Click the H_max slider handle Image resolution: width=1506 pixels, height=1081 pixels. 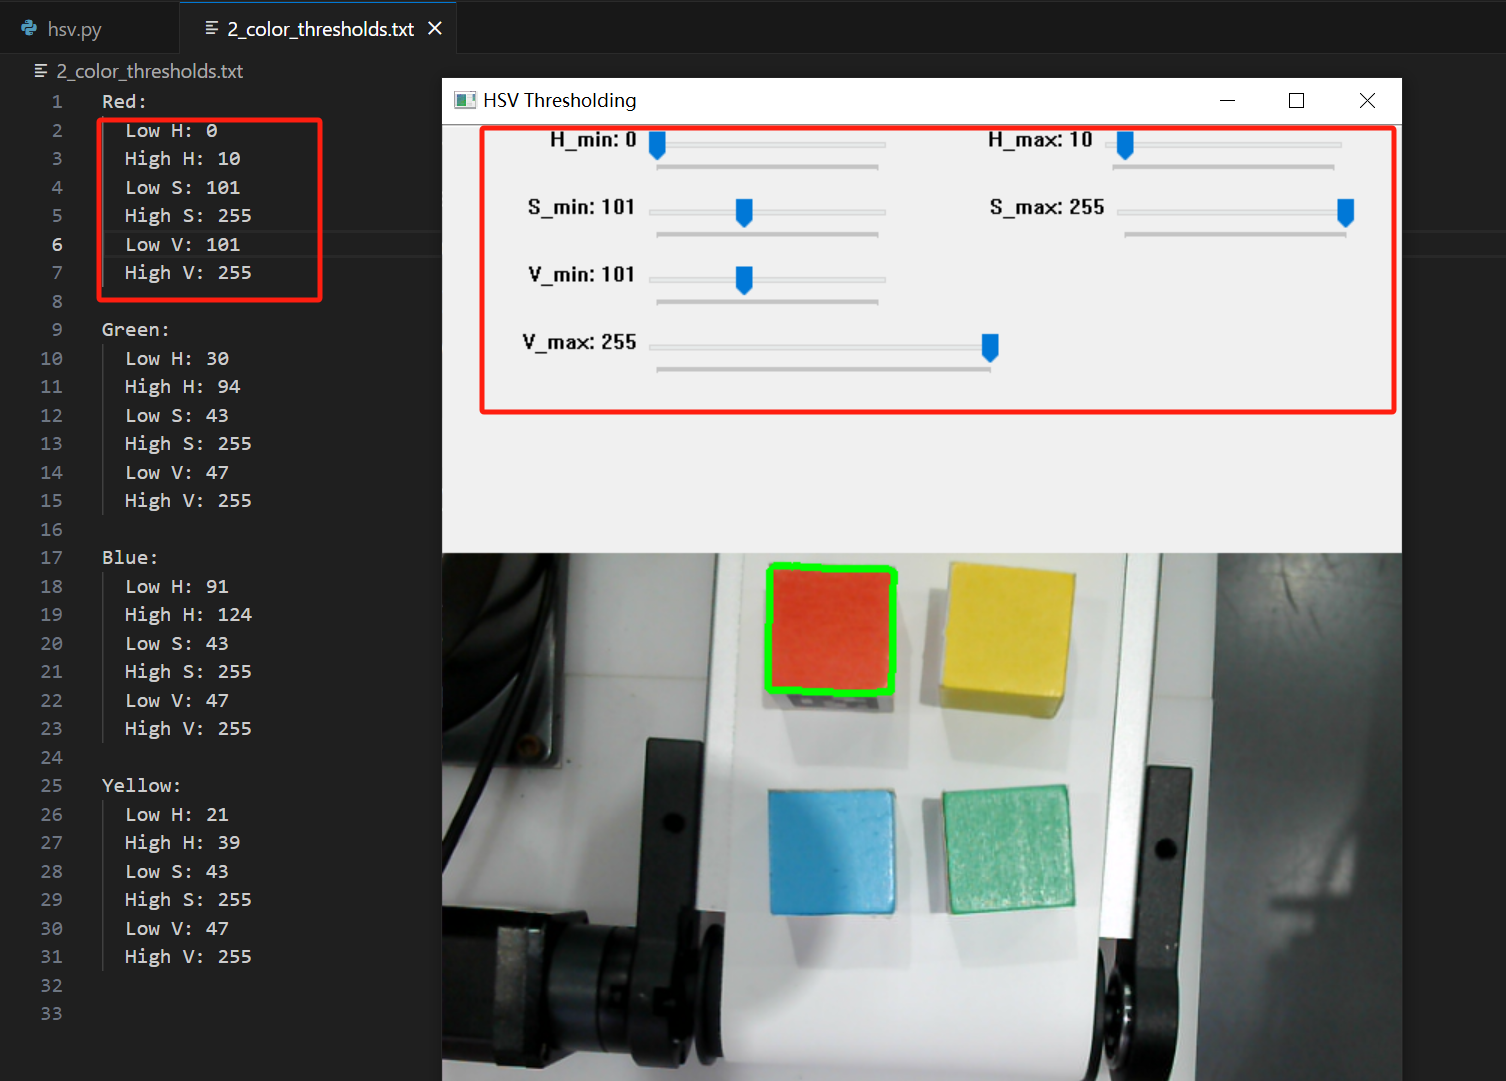click(1125, 145)
